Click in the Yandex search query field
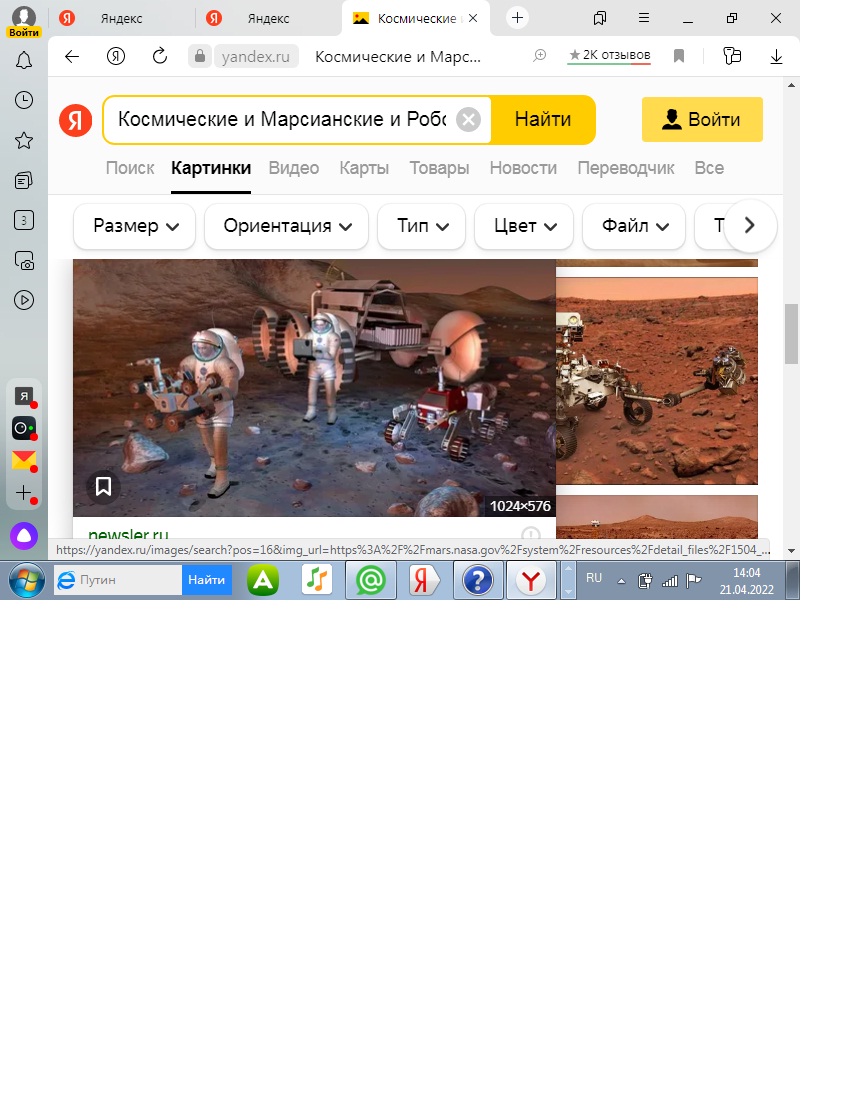 [x=282, y=119]
